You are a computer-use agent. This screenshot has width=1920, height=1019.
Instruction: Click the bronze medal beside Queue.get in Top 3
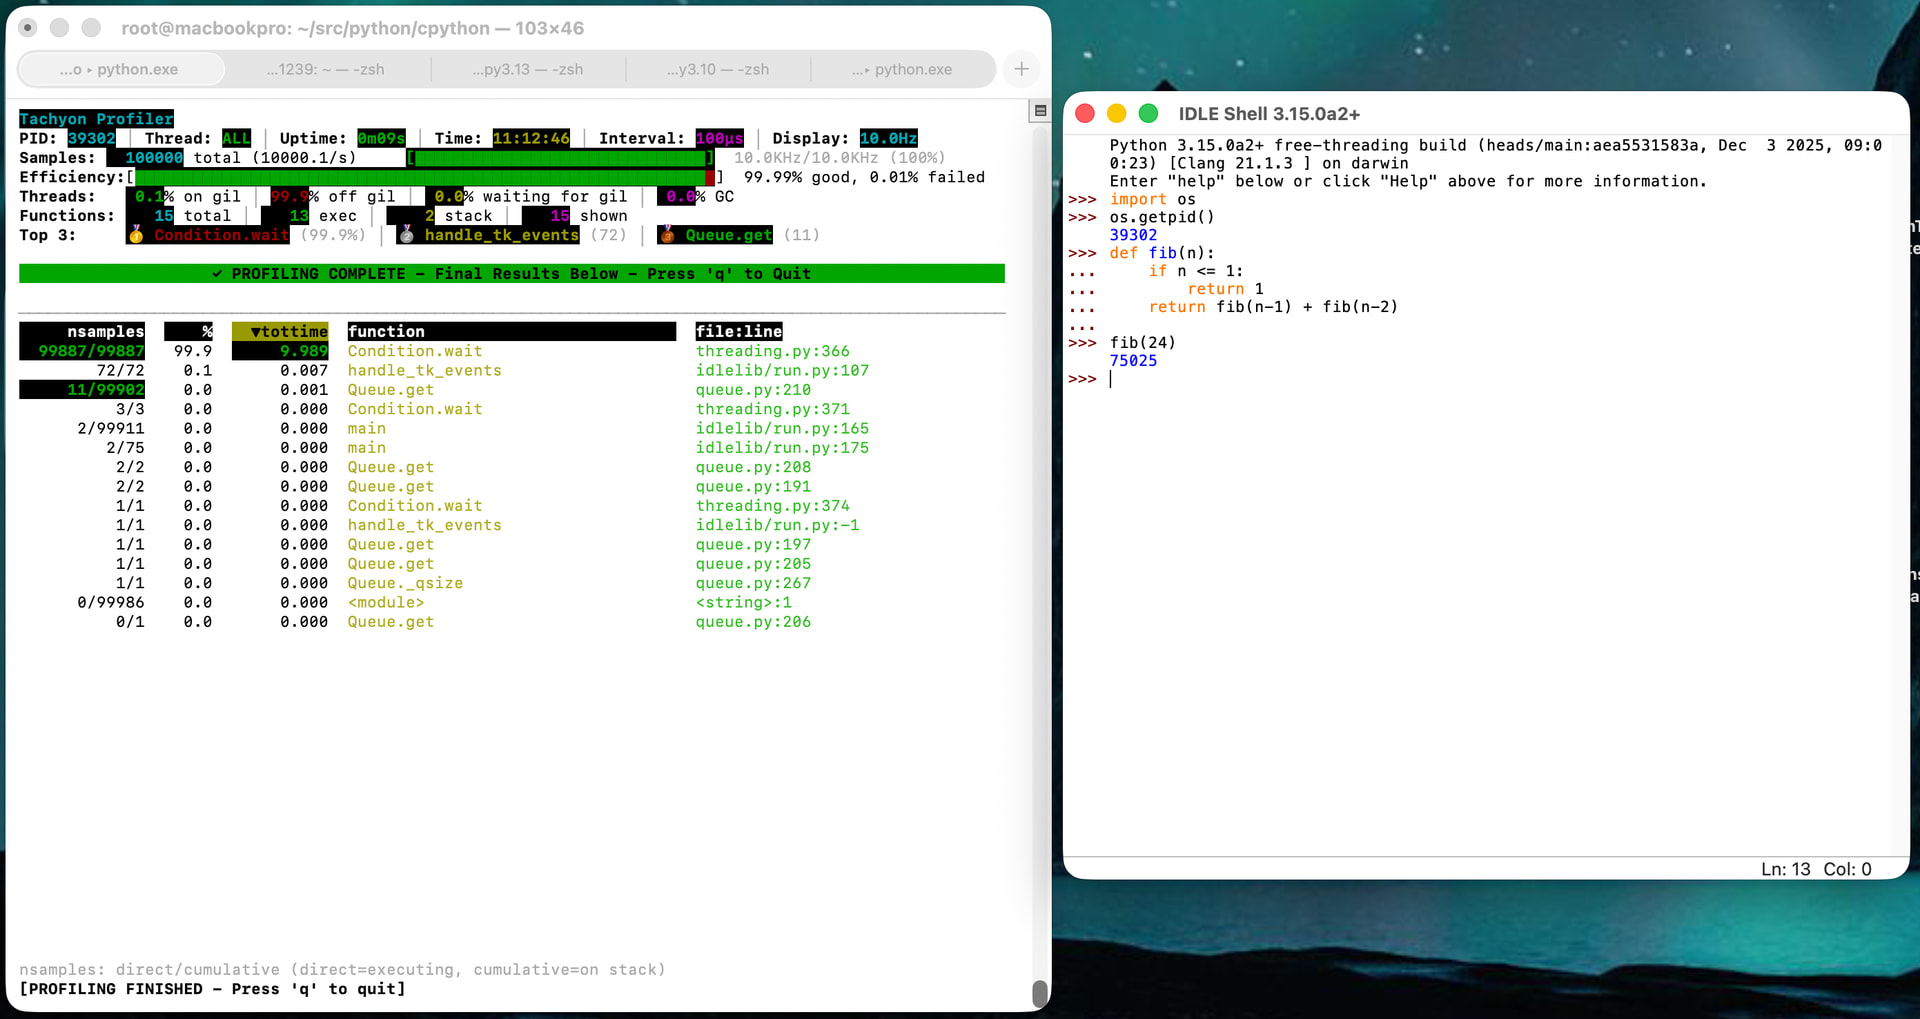click(x=667, y=235)
